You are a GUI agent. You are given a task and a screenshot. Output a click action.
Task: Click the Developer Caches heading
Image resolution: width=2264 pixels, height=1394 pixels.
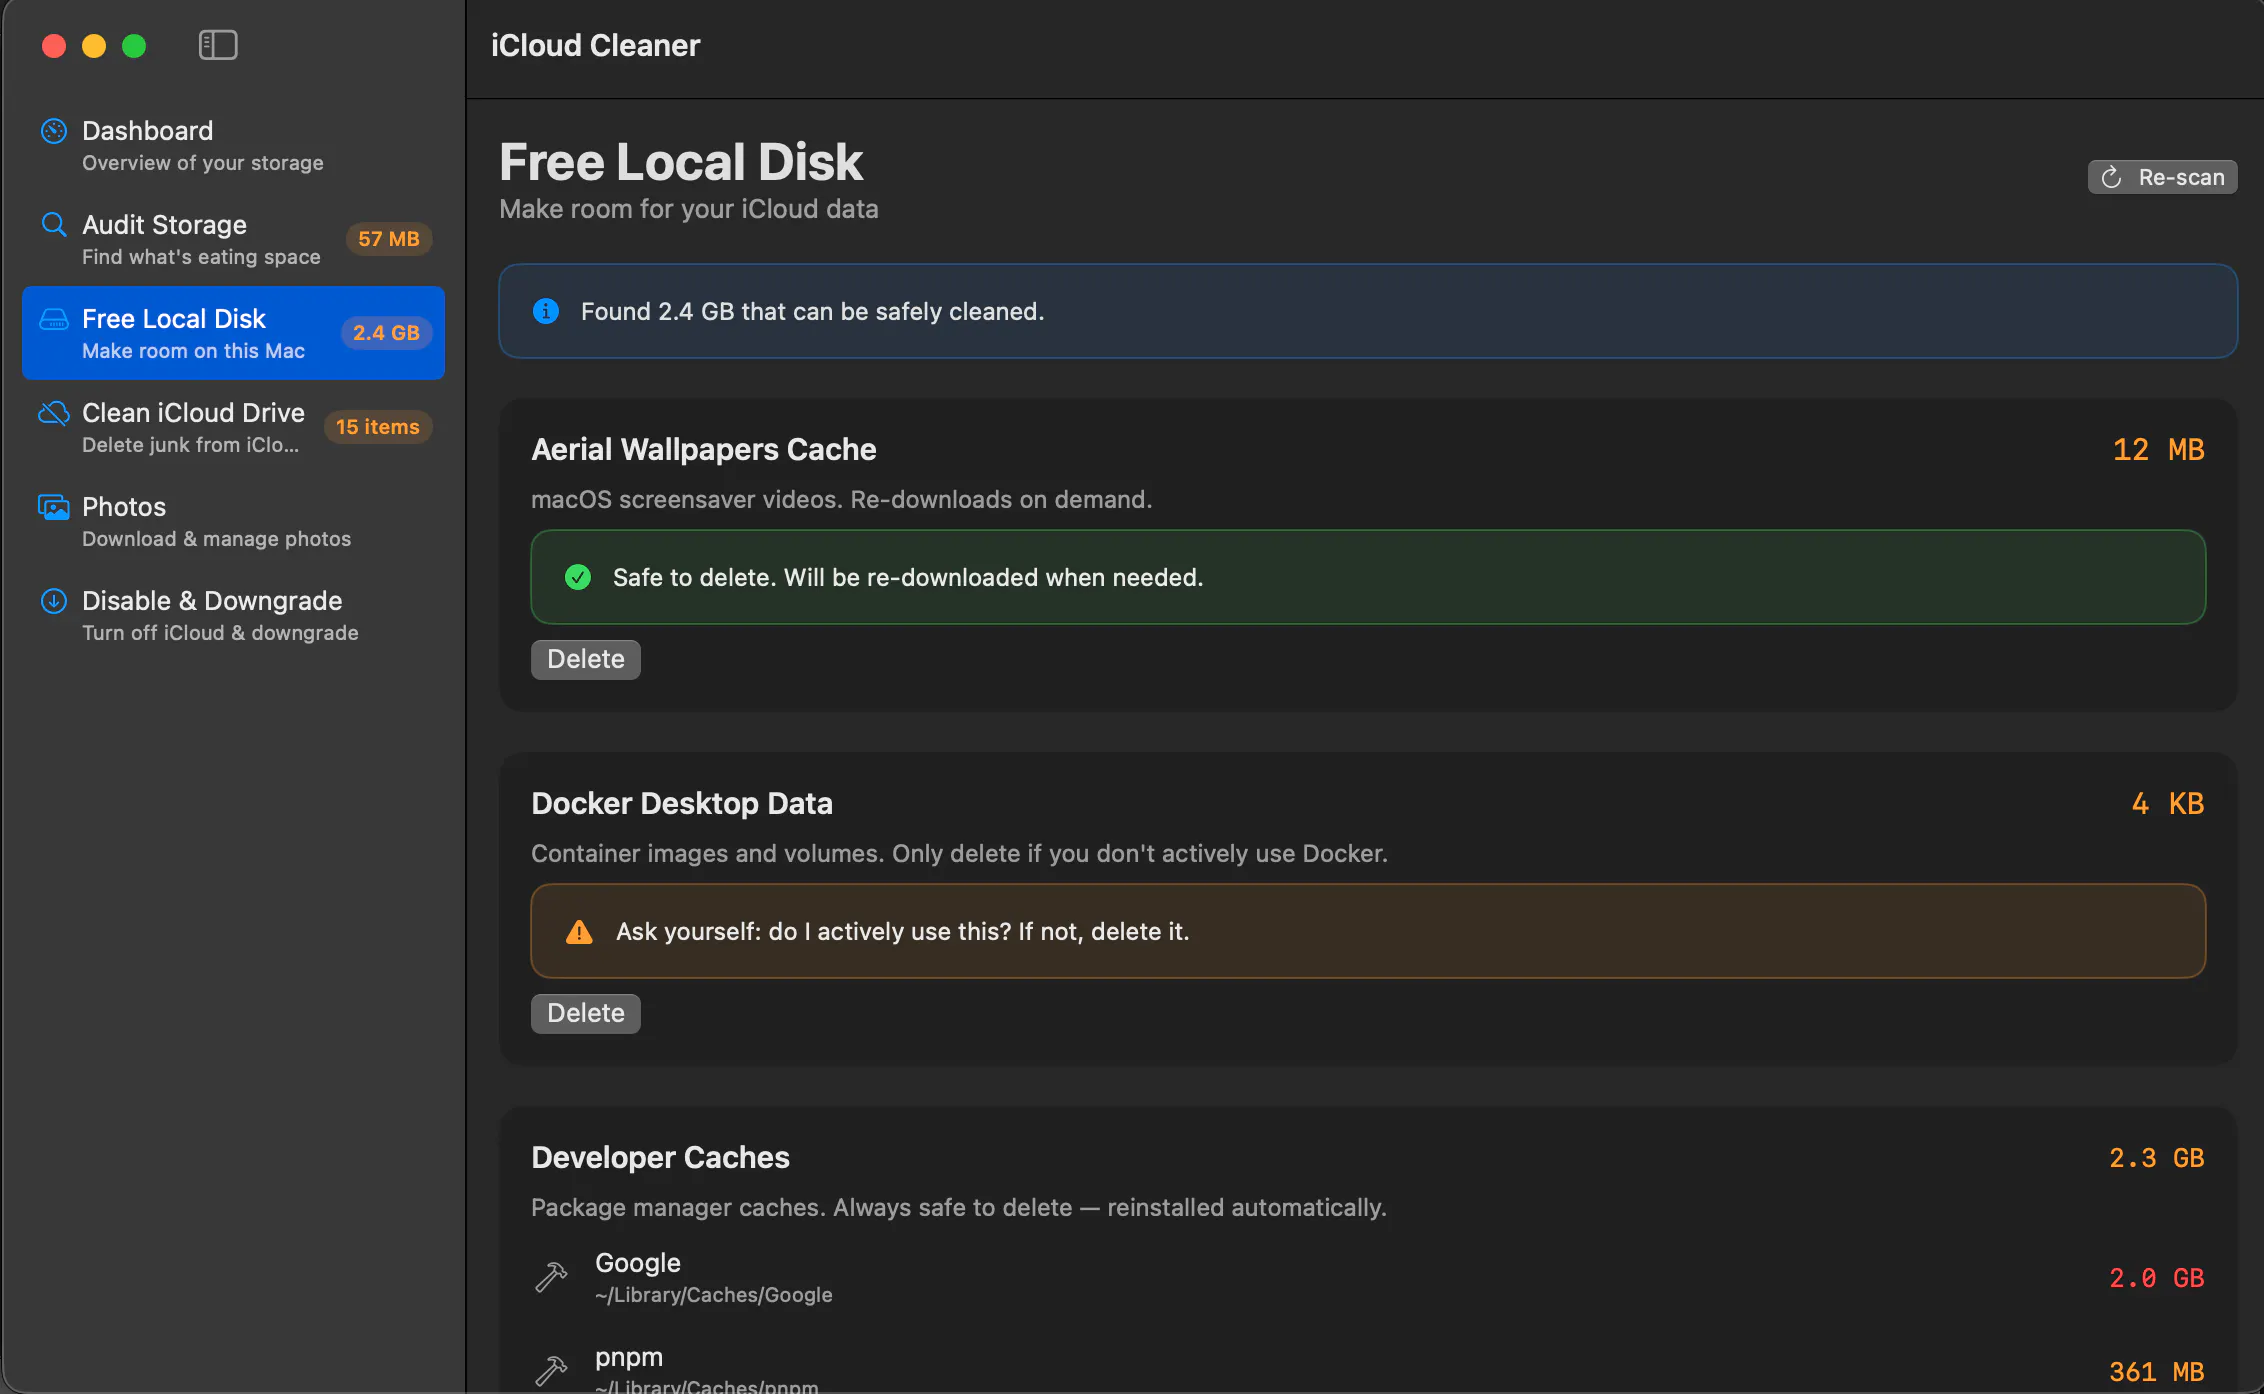(x=660, y=1158)
